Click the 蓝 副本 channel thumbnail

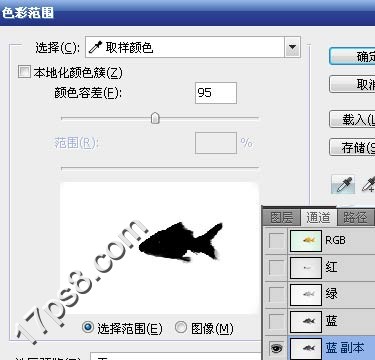[306, 348]
